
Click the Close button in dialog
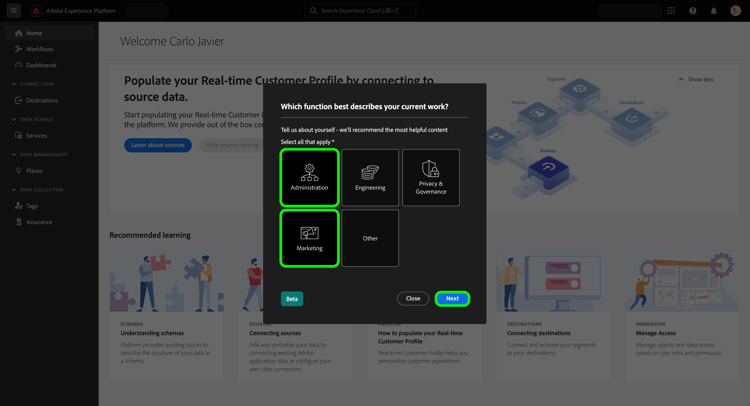click(413, 298)
